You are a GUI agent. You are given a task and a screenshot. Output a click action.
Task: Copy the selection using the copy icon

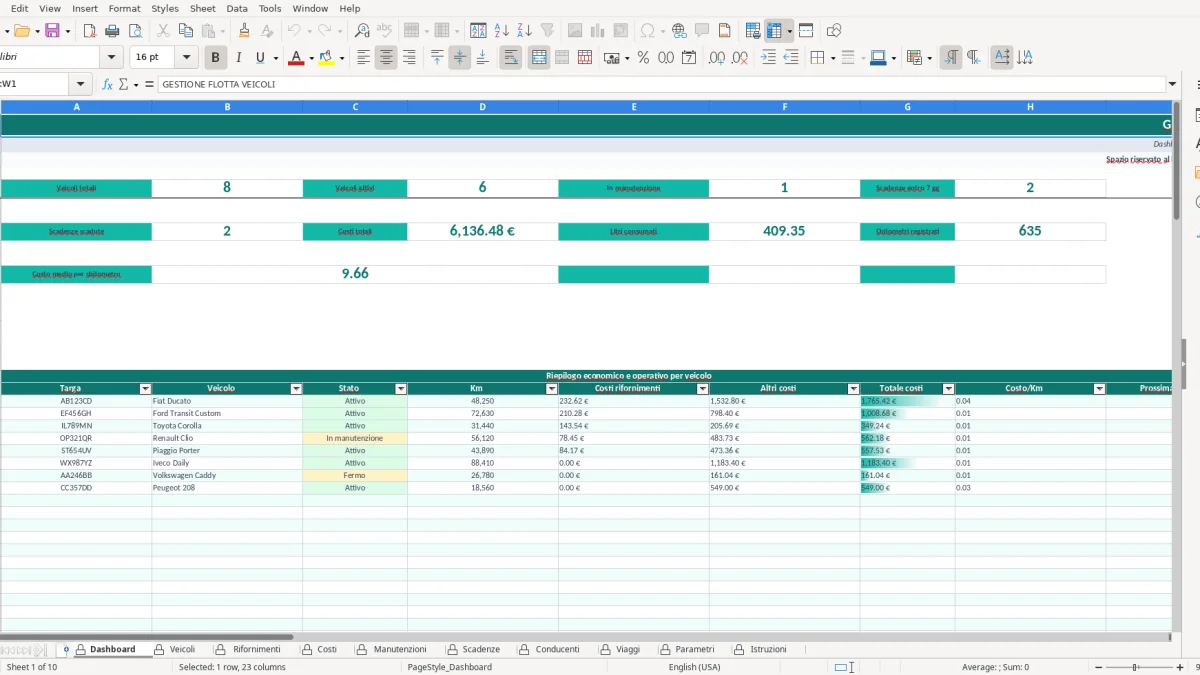(185, 31)
